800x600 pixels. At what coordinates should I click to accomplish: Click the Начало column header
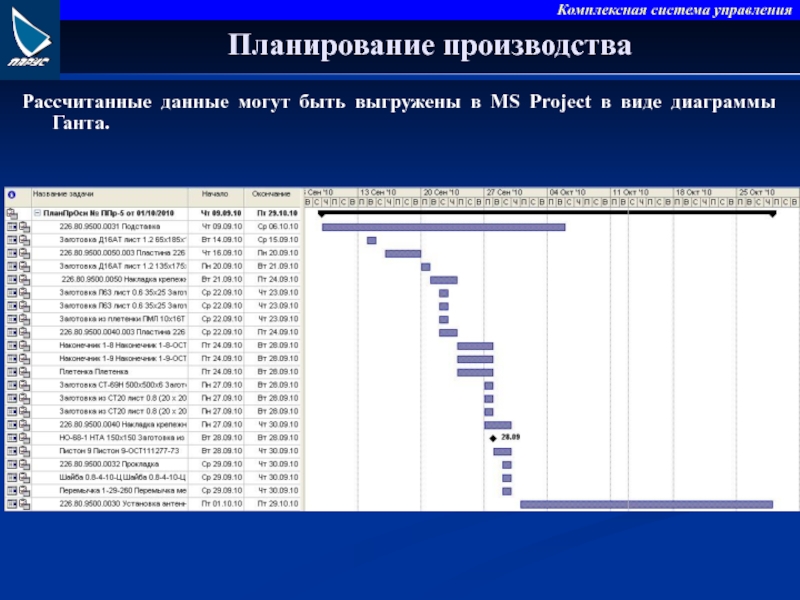[215, 194]
